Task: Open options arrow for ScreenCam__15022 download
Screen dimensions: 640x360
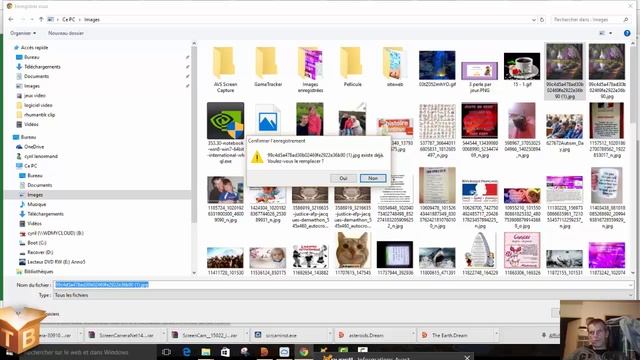Action: coord(247,335)
